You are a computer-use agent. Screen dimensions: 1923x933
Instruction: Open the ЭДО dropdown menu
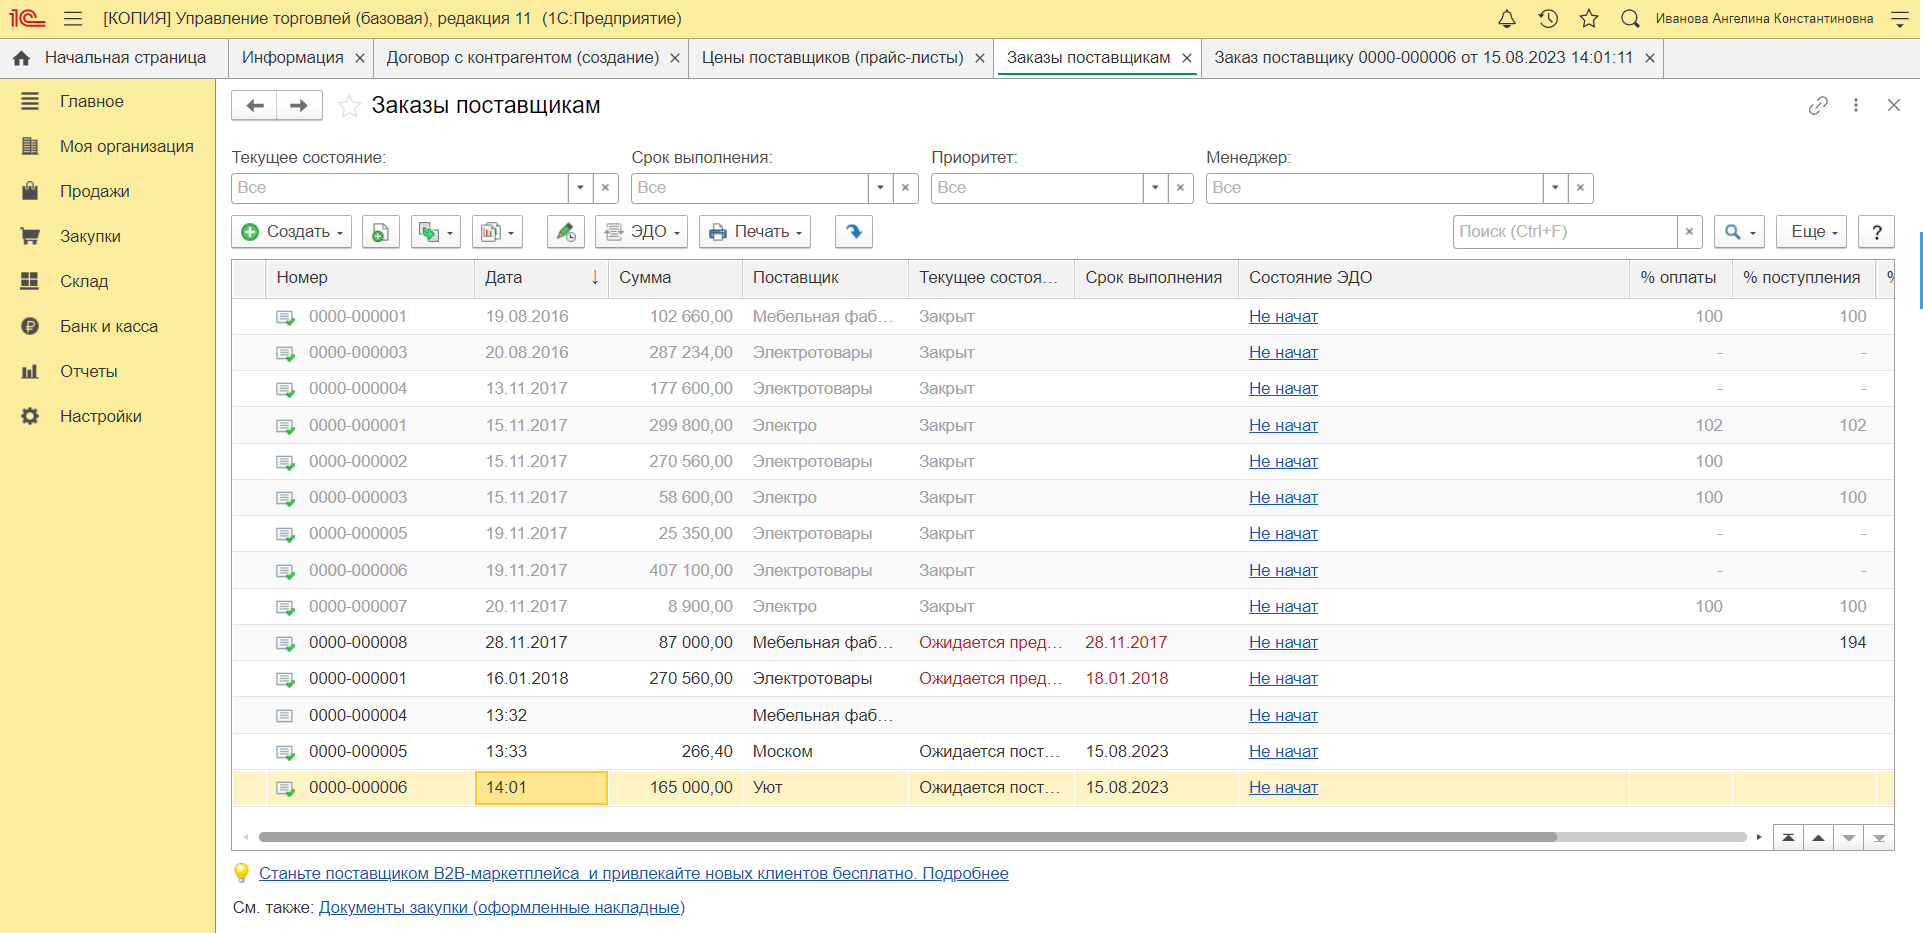tap(642, 232)
